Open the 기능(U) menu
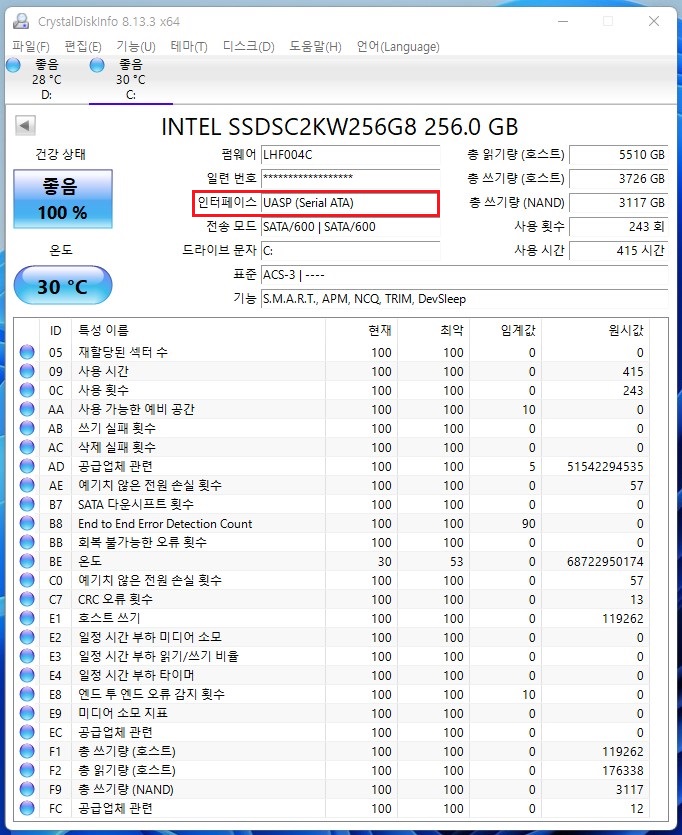 [x=136, y=47]
